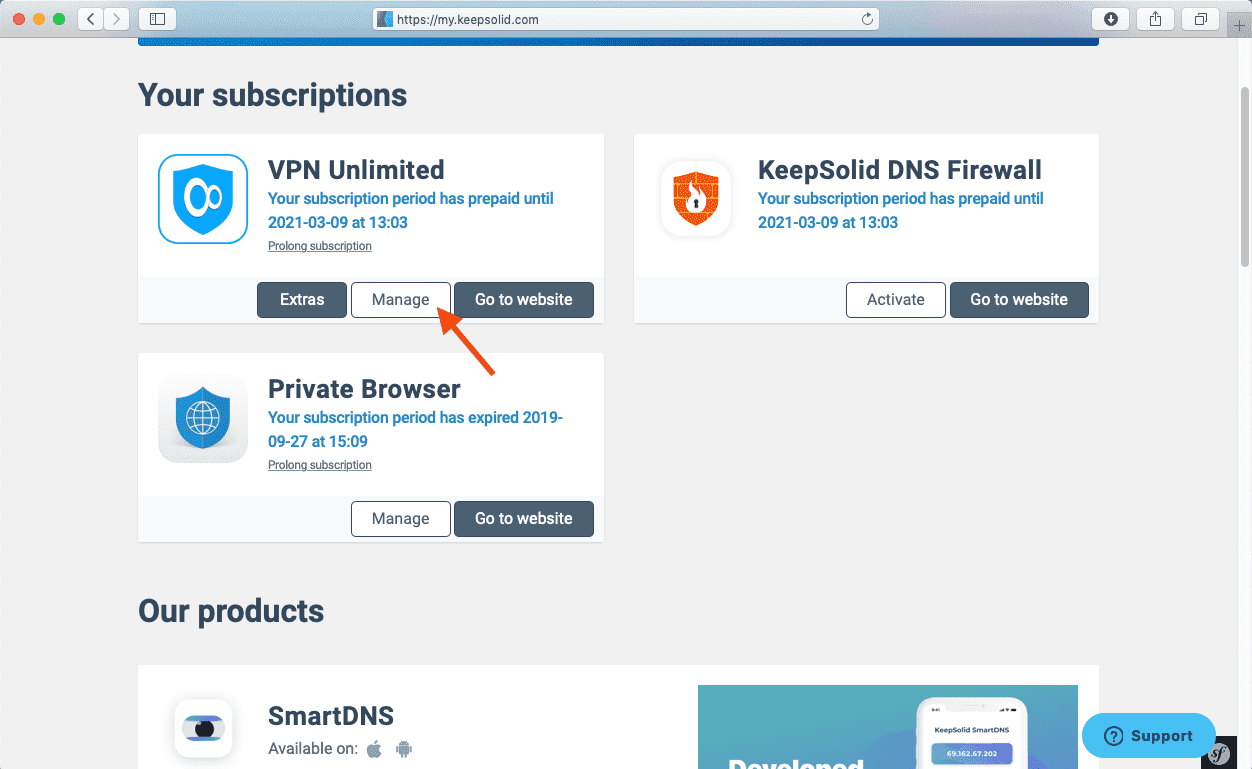Activate KeepSolid DNS Firewall
The image size is (1252, 769).
(x=895, y=300)
